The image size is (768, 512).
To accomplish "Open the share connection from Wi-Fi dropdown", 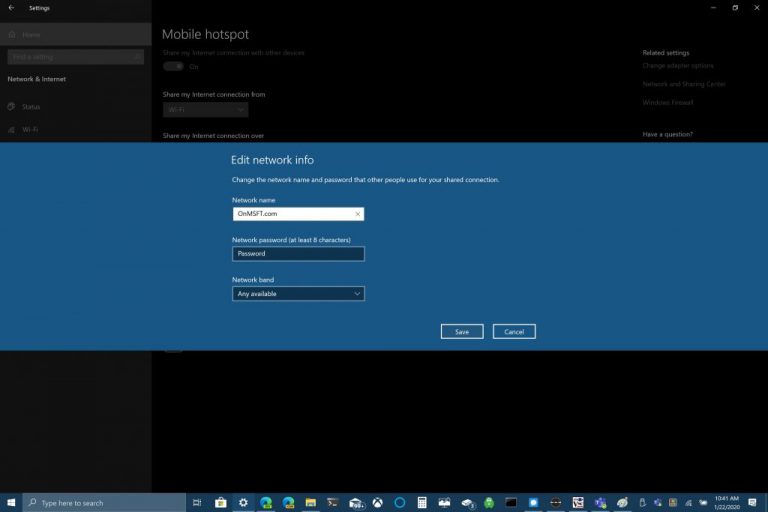I will 205,109.
